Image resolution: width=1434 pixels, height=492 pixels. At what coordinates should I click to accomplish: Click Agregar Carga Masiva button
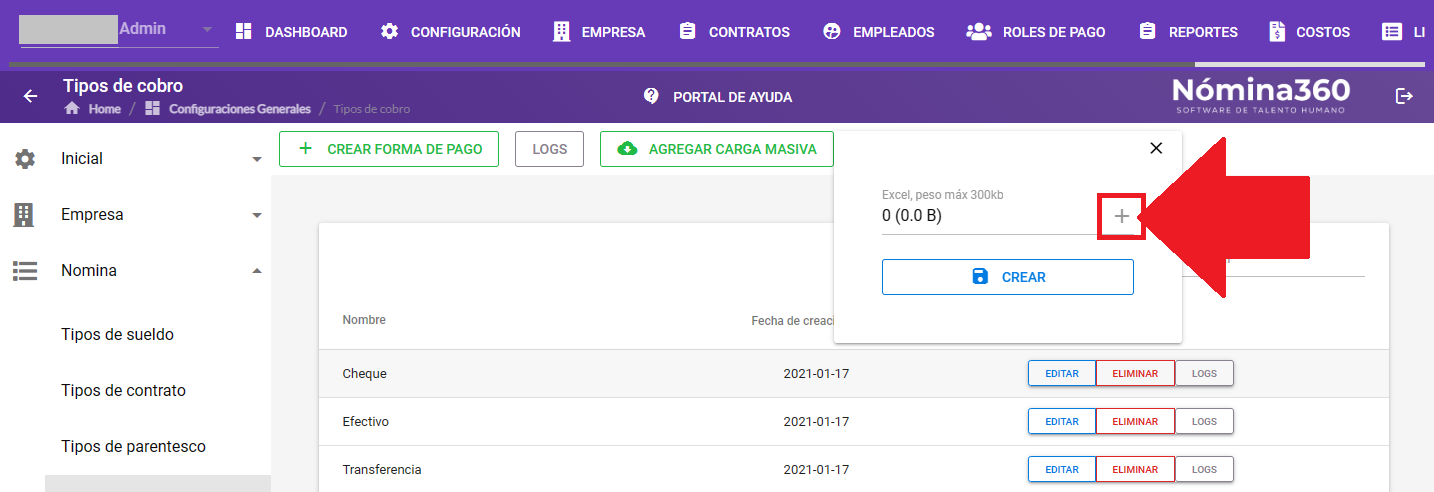coord(717,149)
